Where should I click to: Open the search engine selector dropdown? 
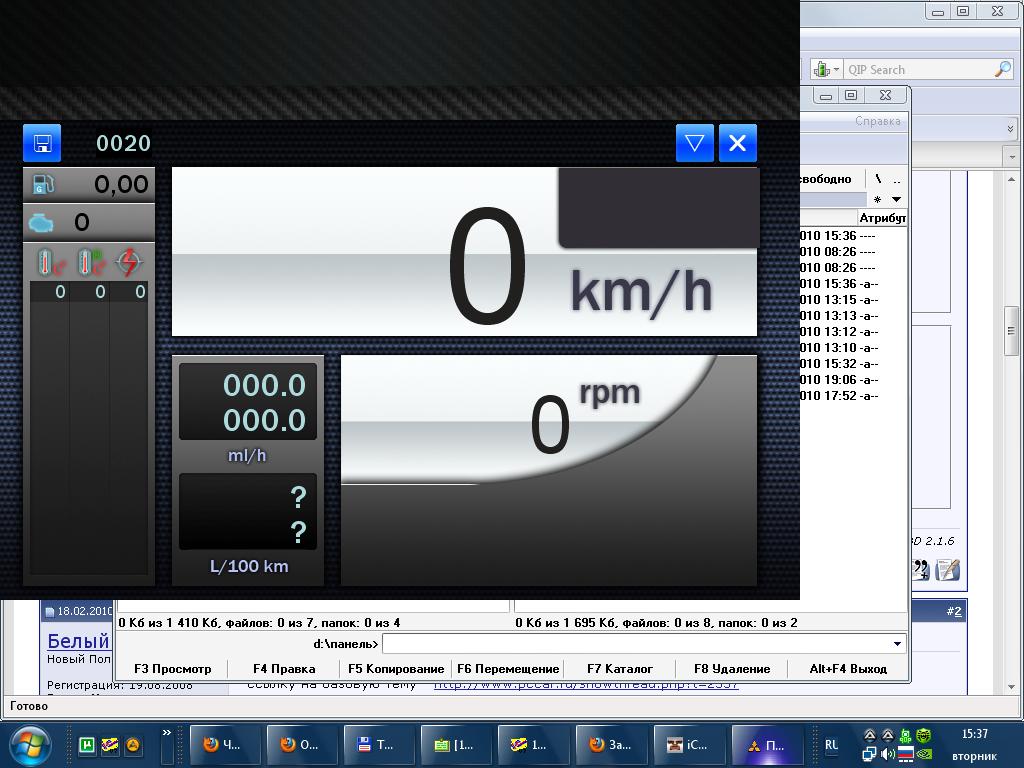point(826,69)
